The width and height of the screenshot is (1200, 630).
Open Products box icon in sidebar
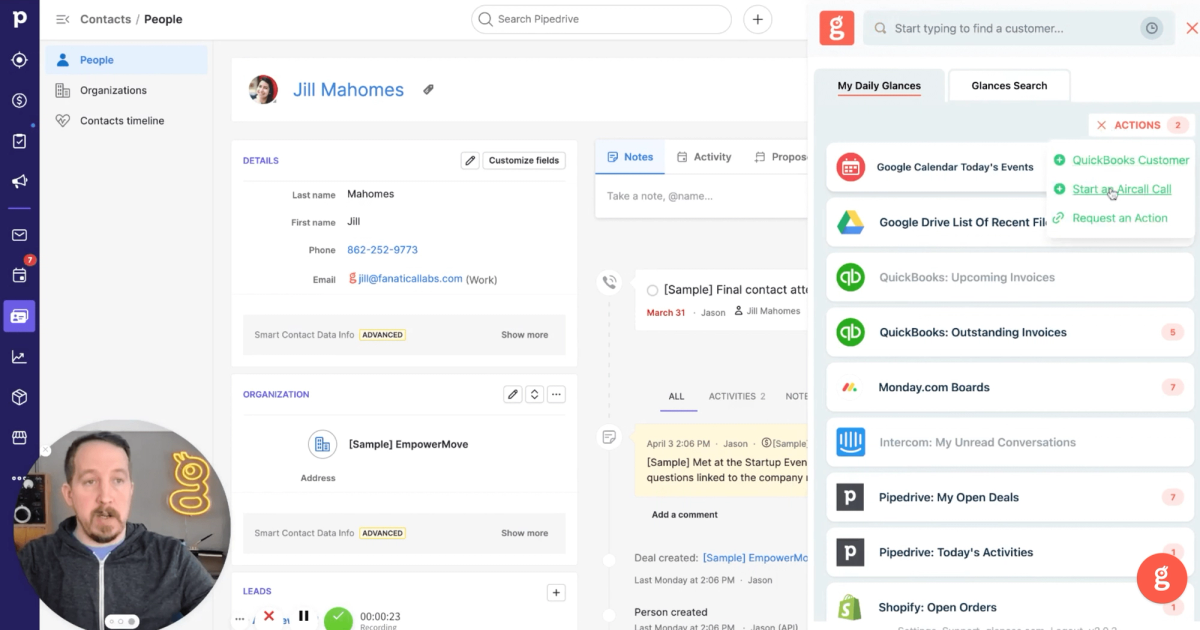pyautogui.click(x=19, y=397)
